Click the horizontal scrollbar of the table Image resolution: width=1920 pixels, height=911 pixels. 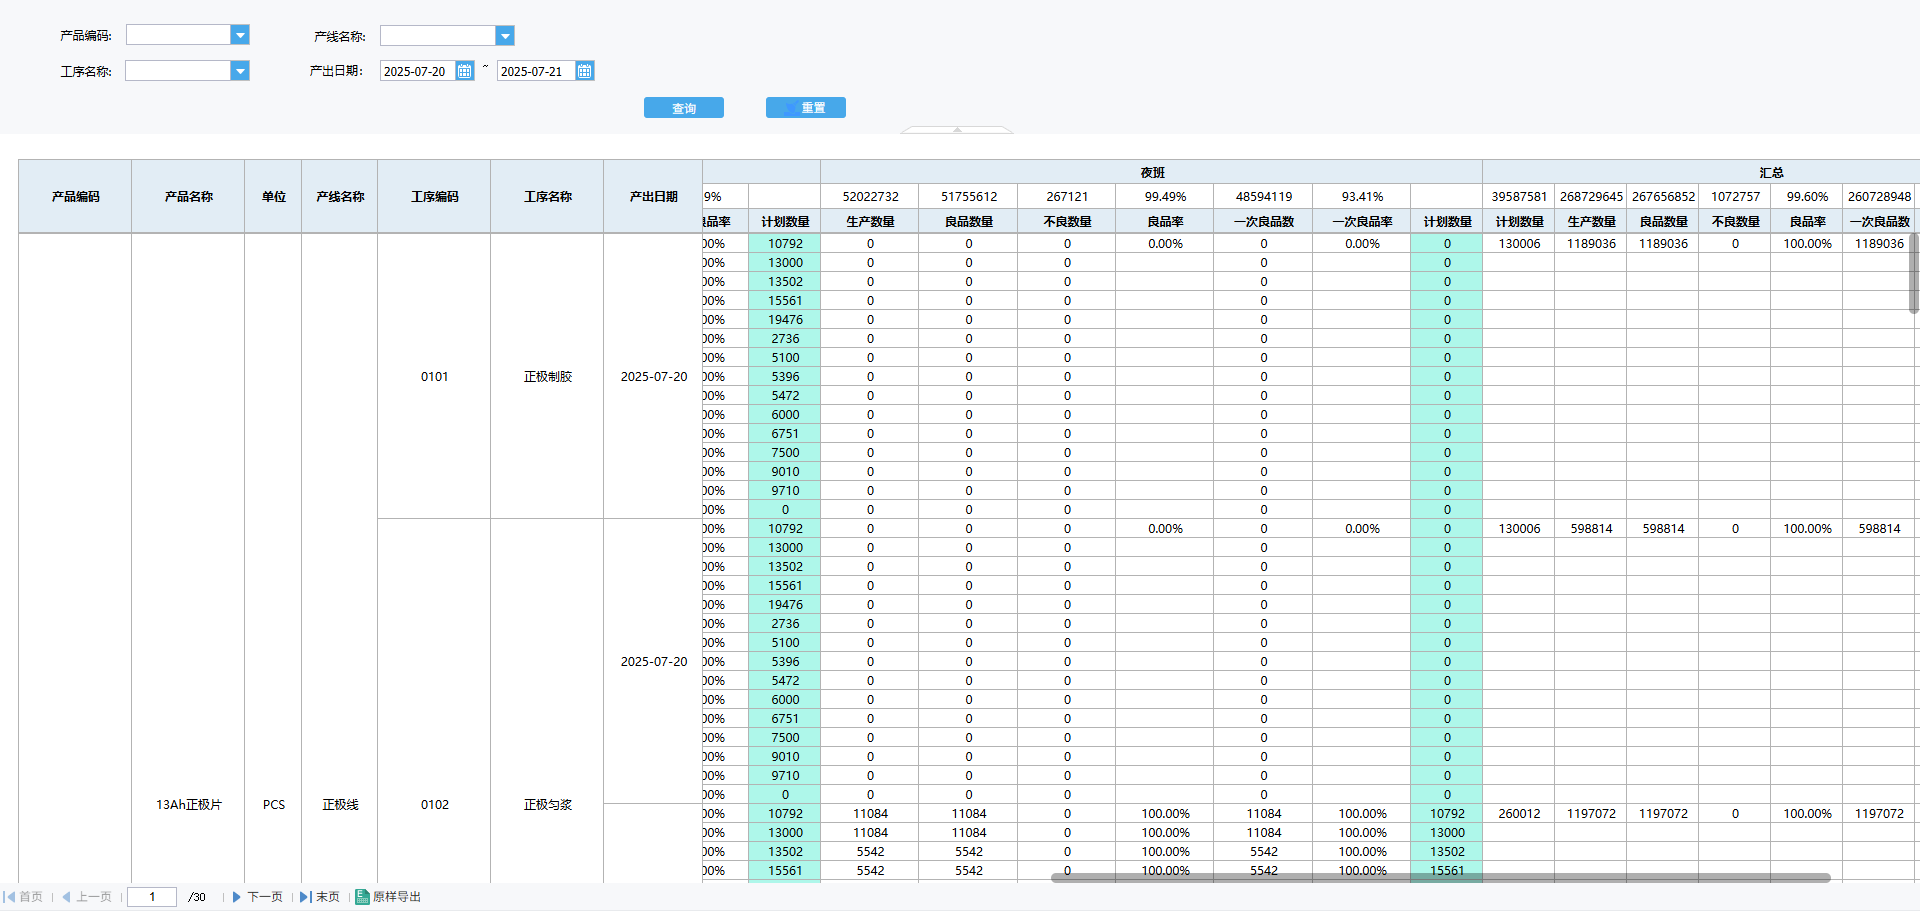tap(1440, 878)
